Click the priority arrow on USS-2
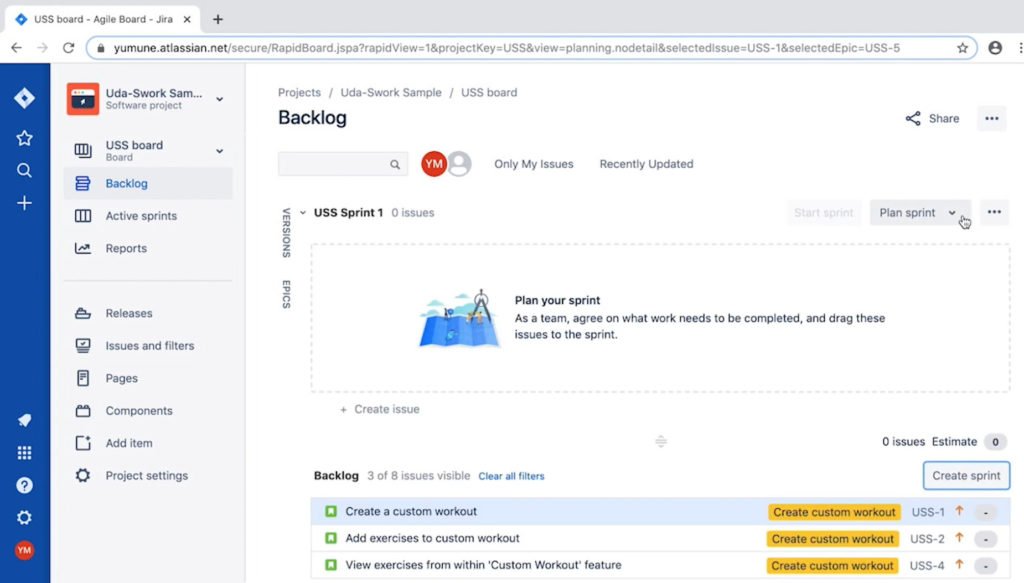Viewport: 1024px width, 583px height. (959, 538)
